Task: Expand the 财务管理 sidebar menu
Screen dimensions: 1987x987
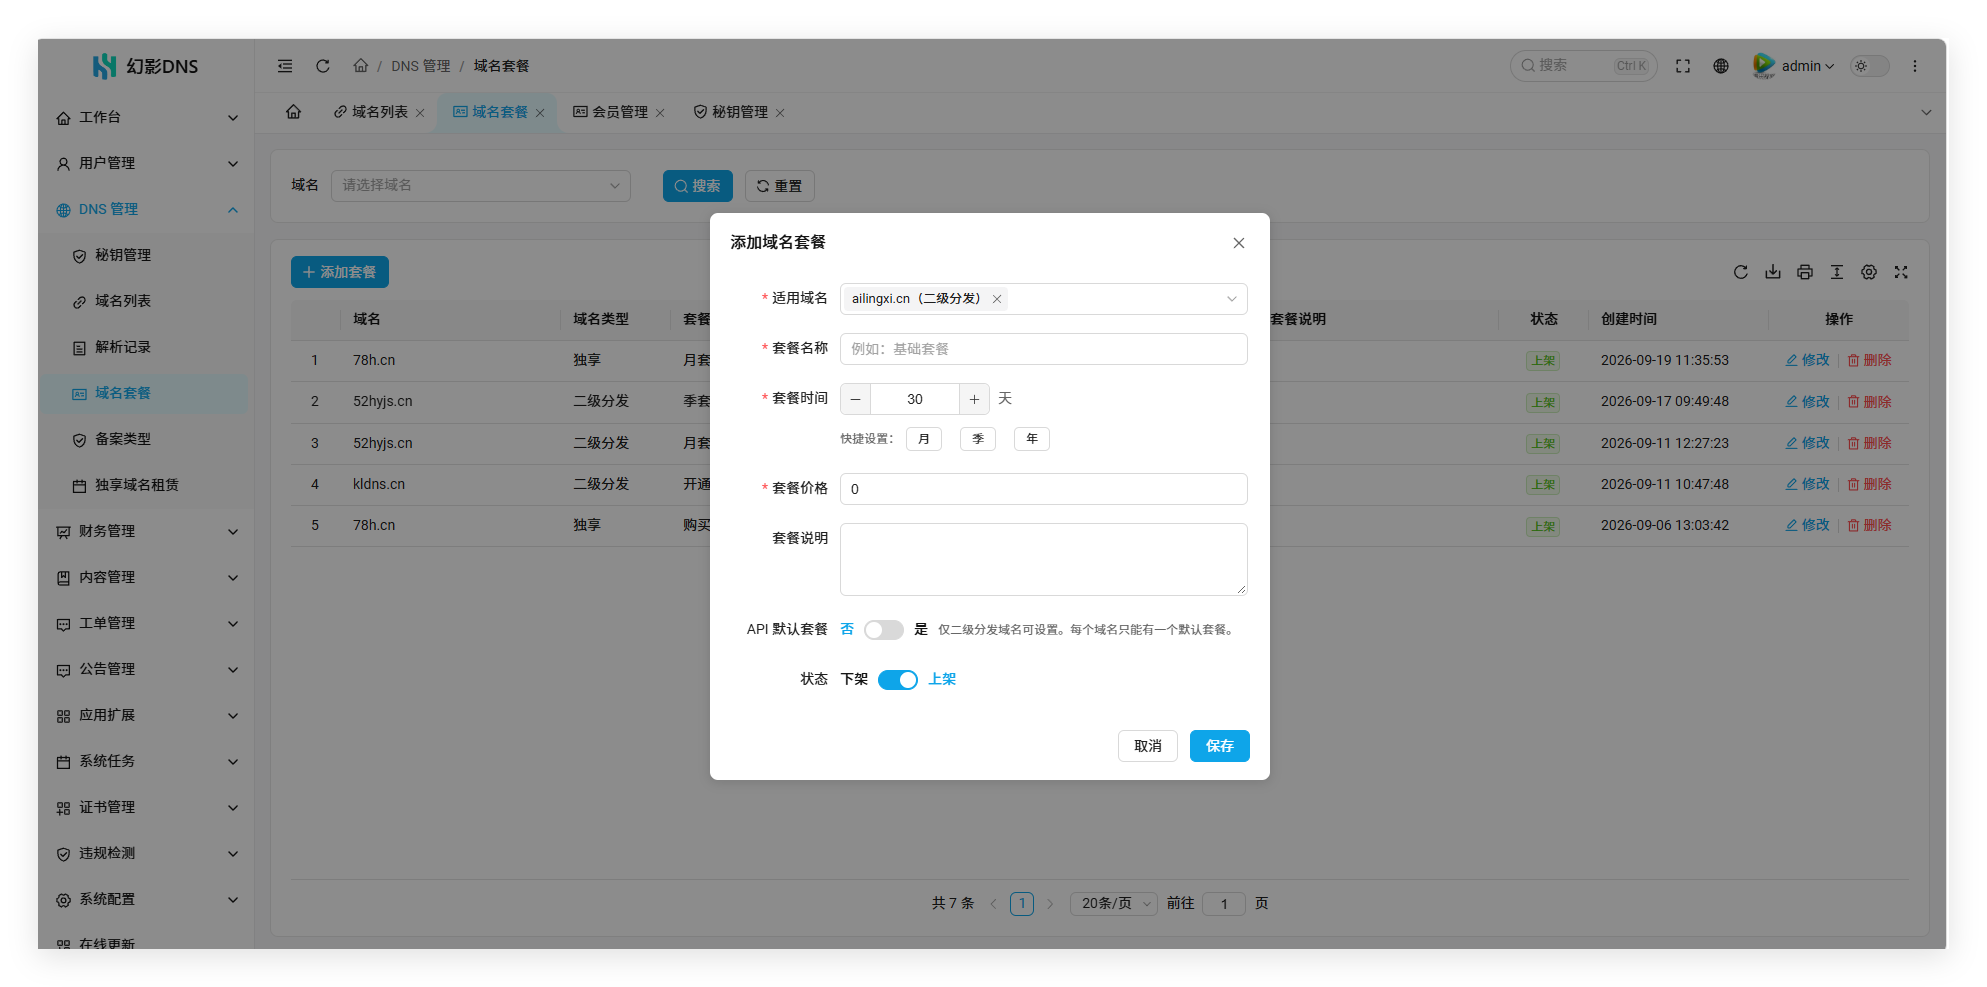Action: (146, 532)
